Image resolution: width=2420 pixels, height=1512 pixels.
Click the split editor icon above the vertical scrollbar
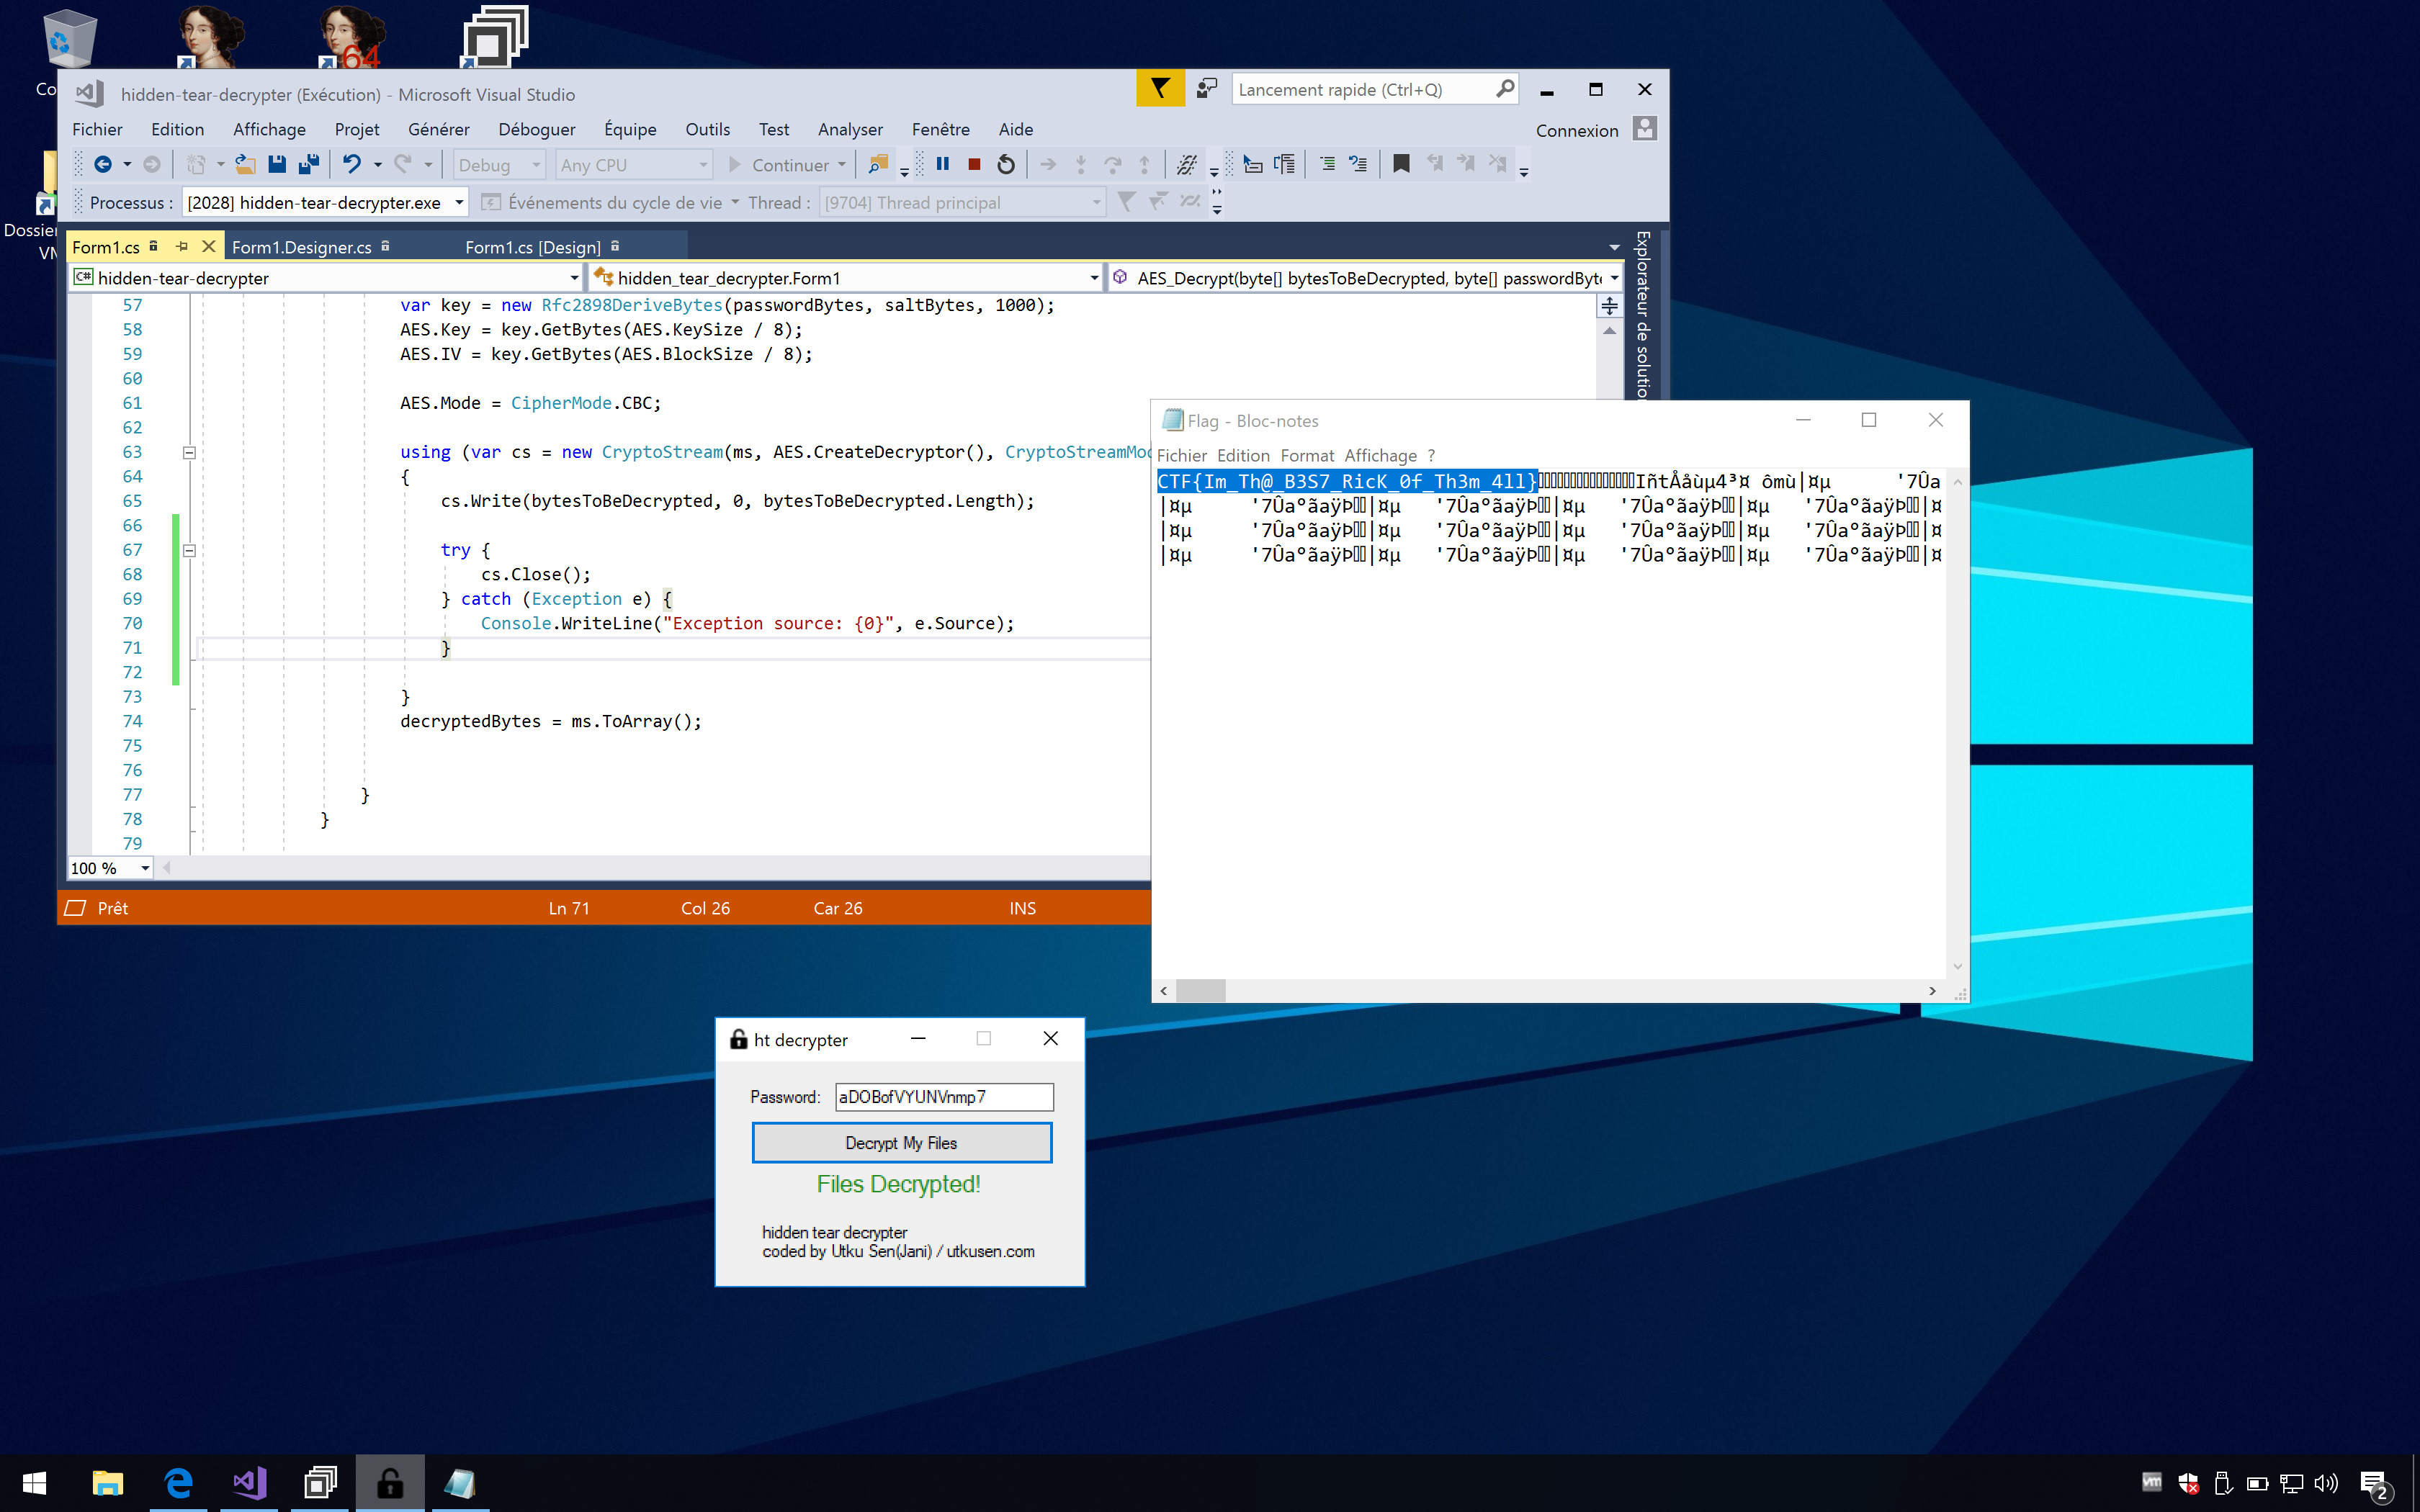click(x=1609, y=306)
